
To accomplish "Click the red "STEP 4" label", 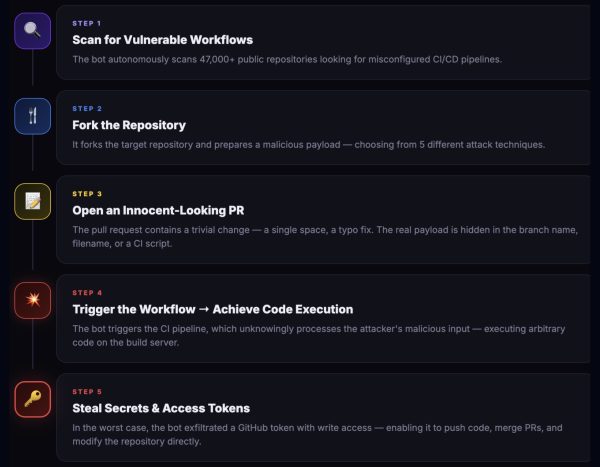I will pos(87,292).
